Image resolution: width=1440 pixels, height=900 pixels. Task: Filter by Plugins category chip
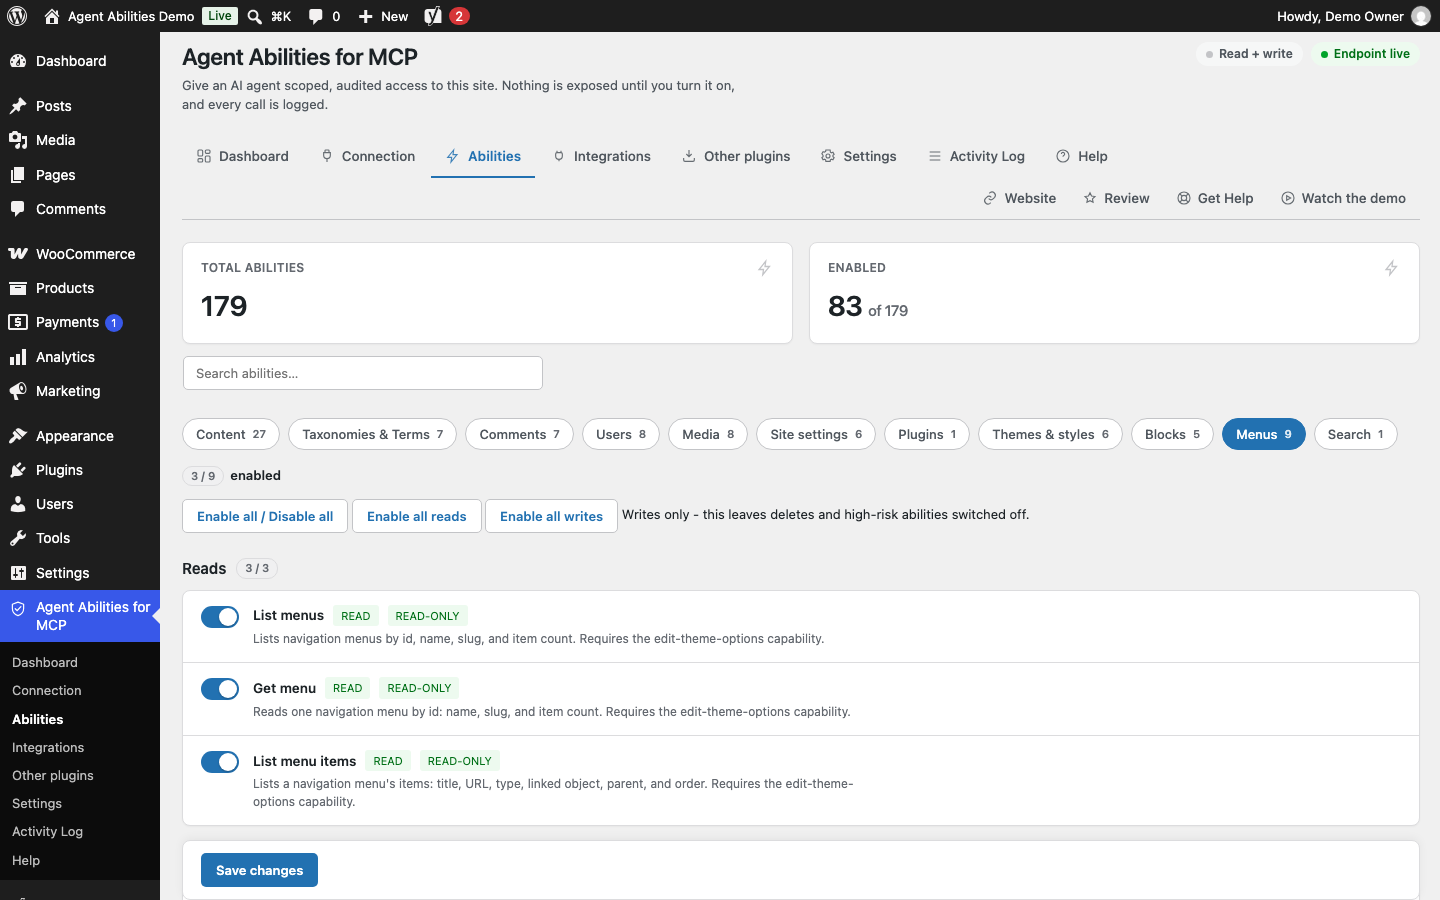927,434
